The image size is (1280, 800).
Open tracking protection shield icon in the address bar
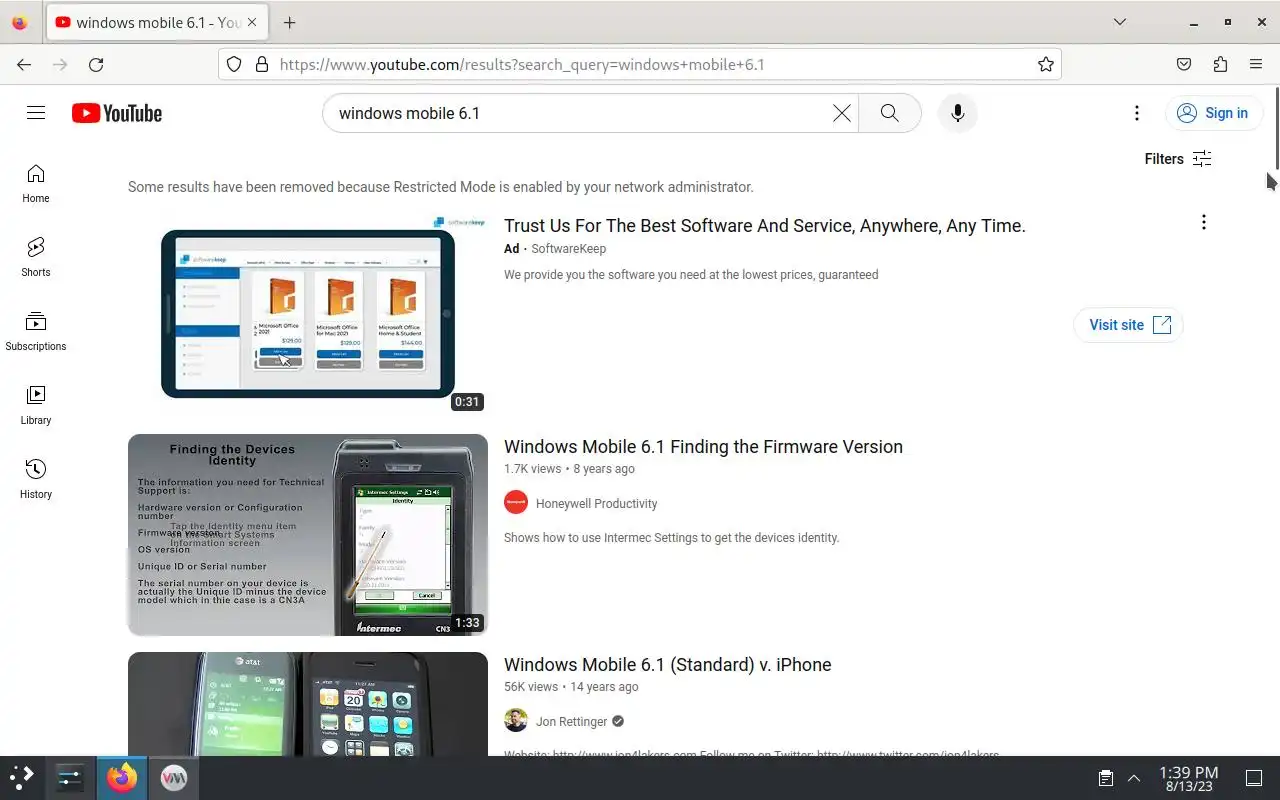[234, 65]
